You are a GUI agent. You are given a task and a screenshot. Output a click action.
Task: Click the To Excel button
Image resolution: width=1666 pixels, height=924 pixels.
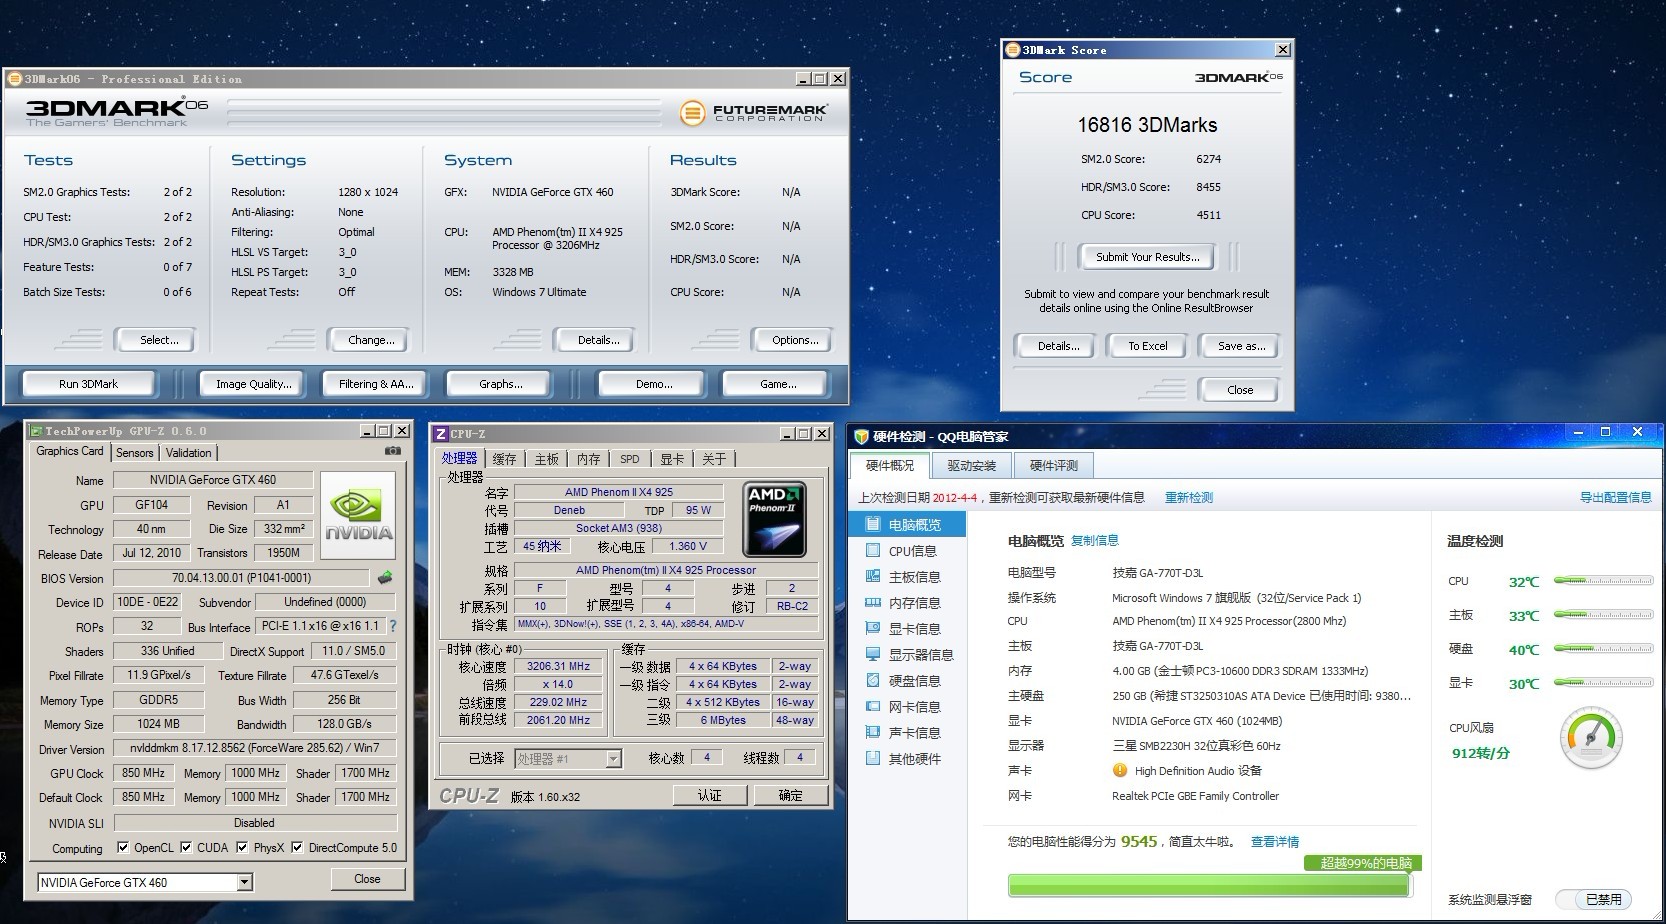pos(1147,346)
